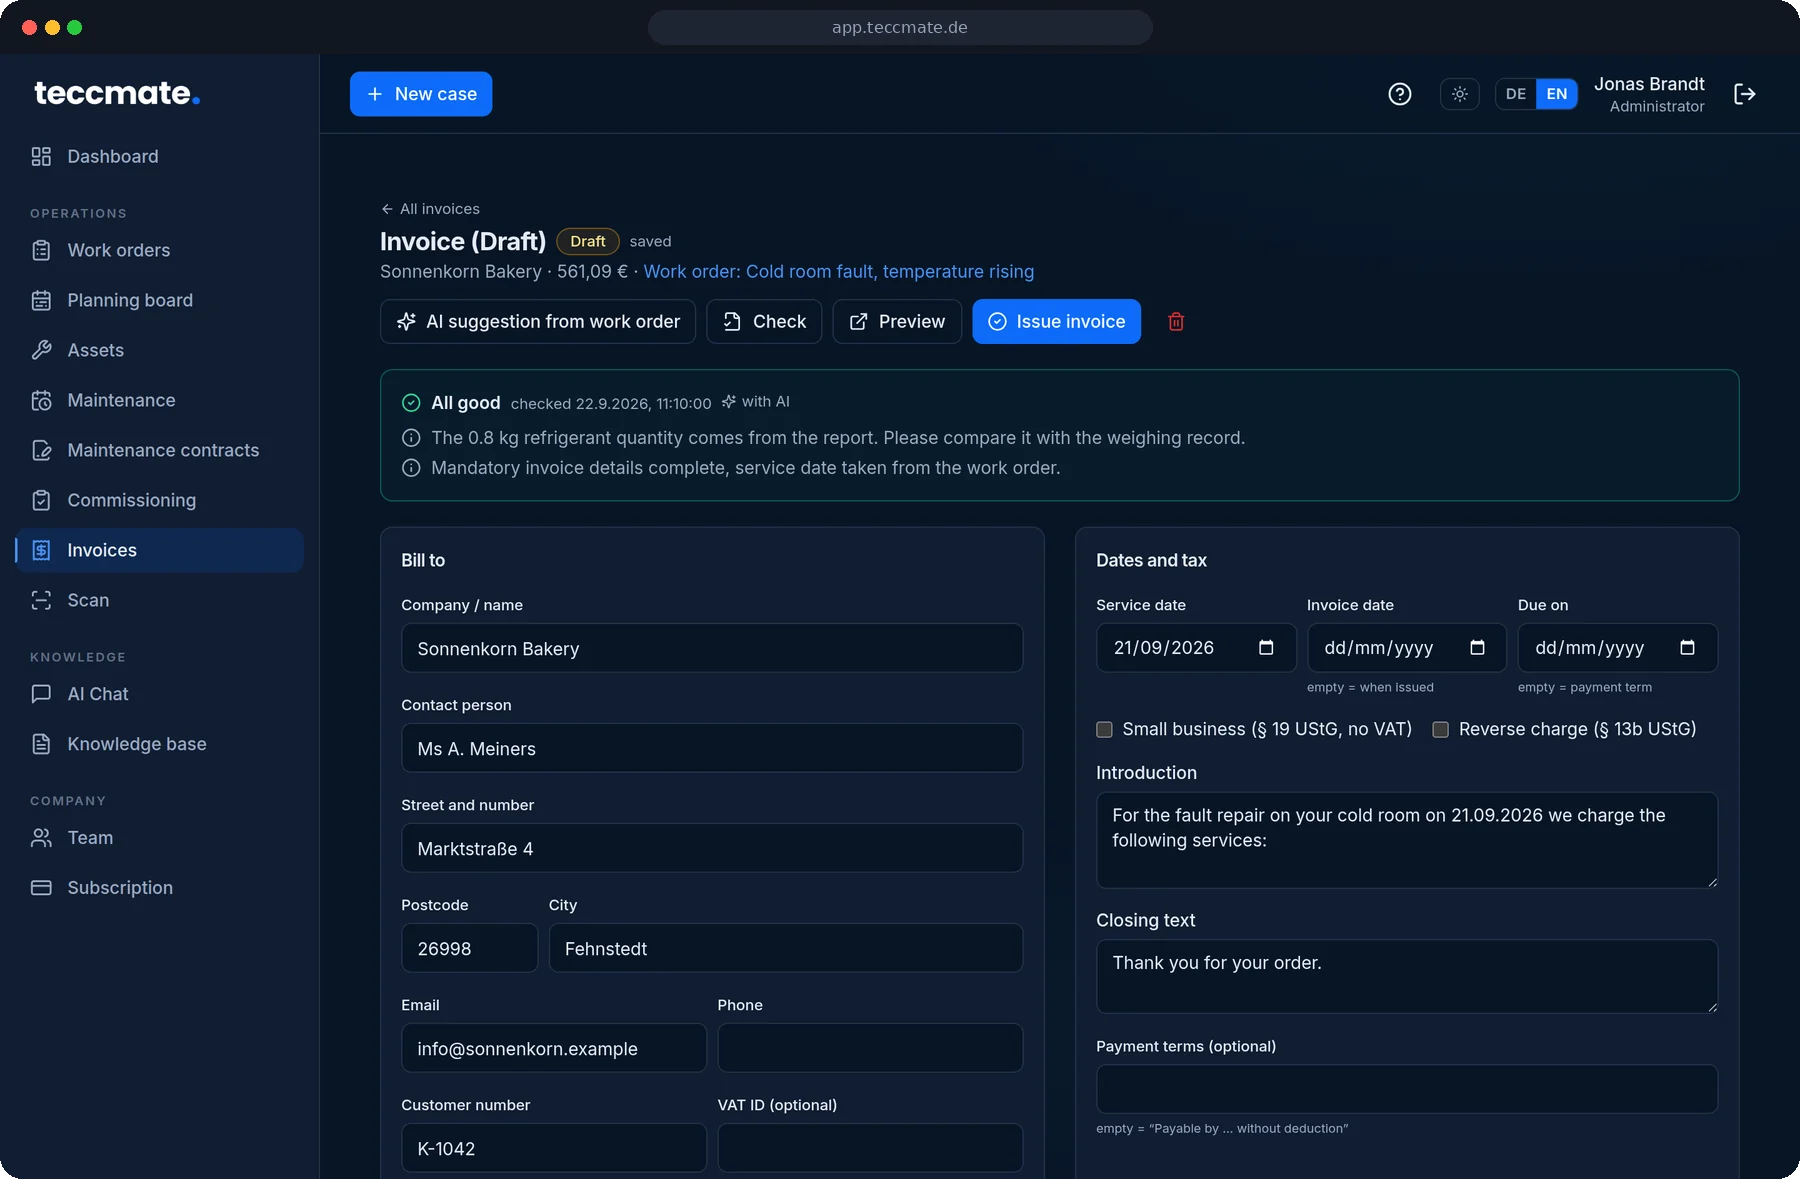Enable Small business § 19 UStG checkbox
The image size is (1800, 1179).
click(x=1104, y=729)
